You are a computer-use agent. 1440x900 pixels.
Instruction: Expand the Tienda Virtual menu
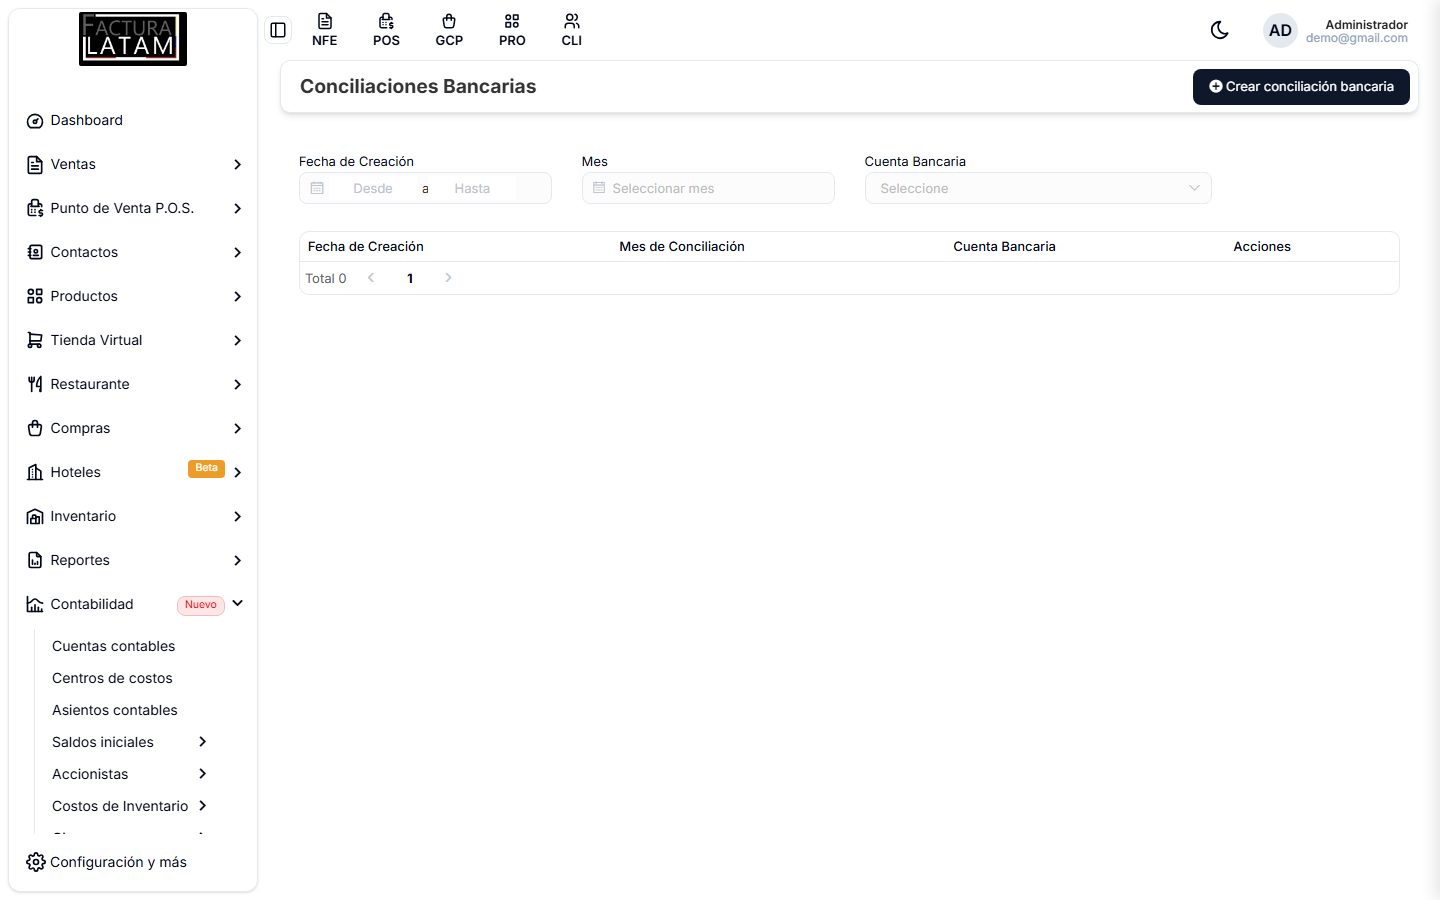pyautogui.click(x=133, y=340)
